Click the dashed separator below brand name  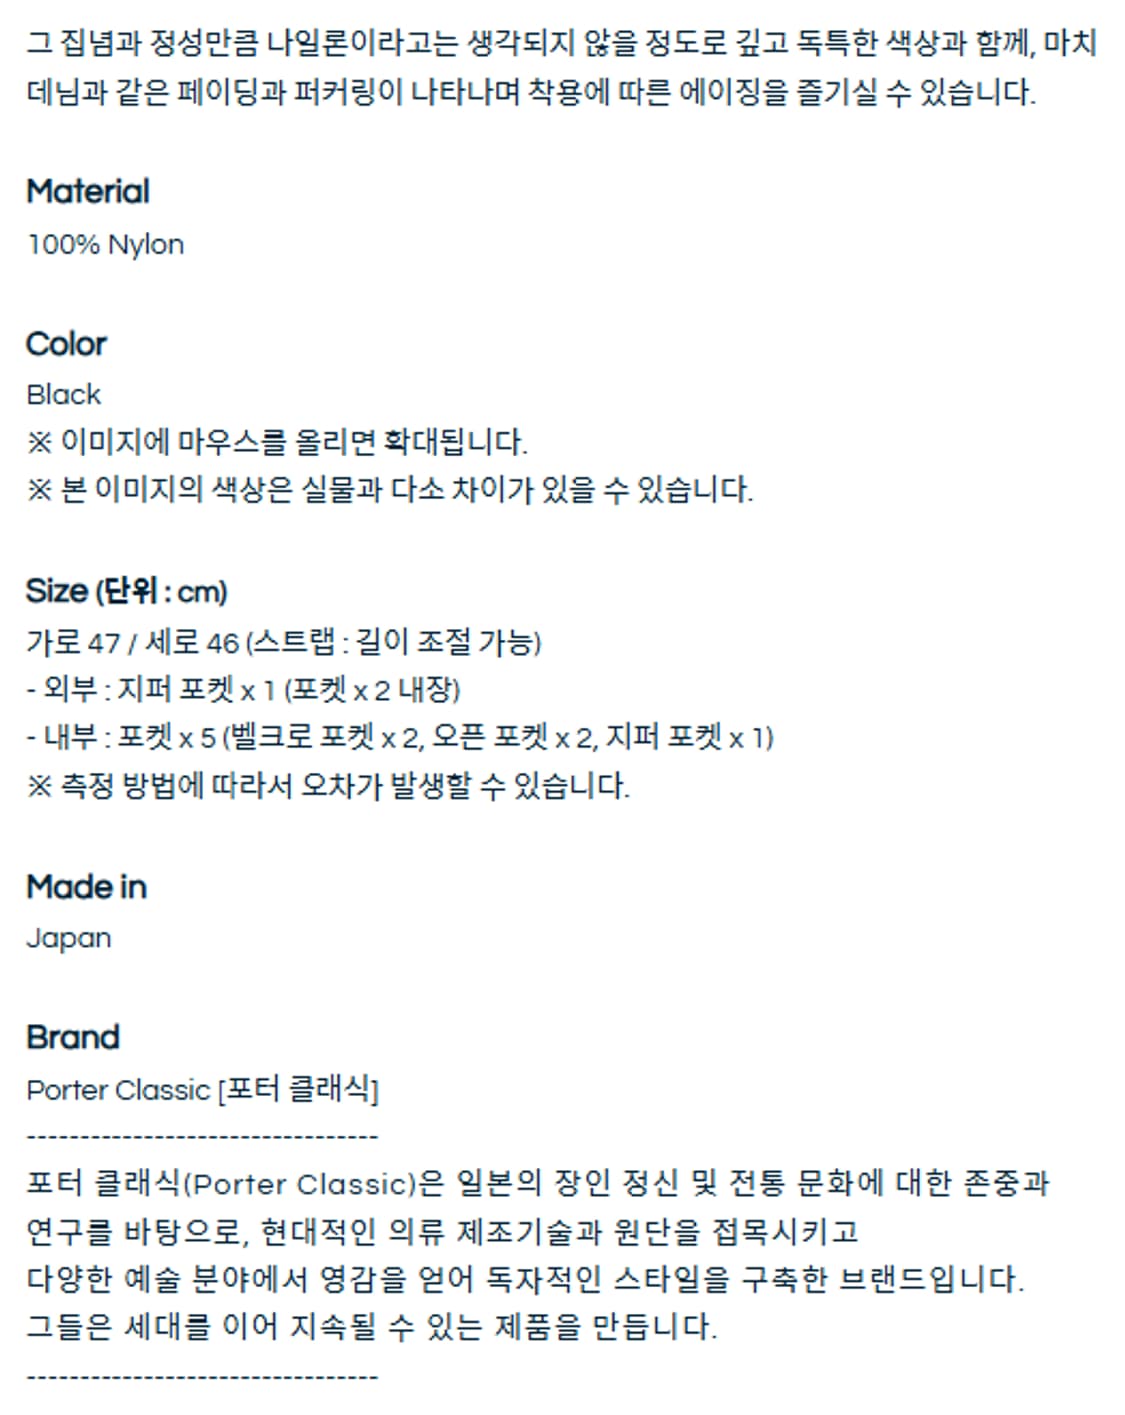pos(203,1137)
